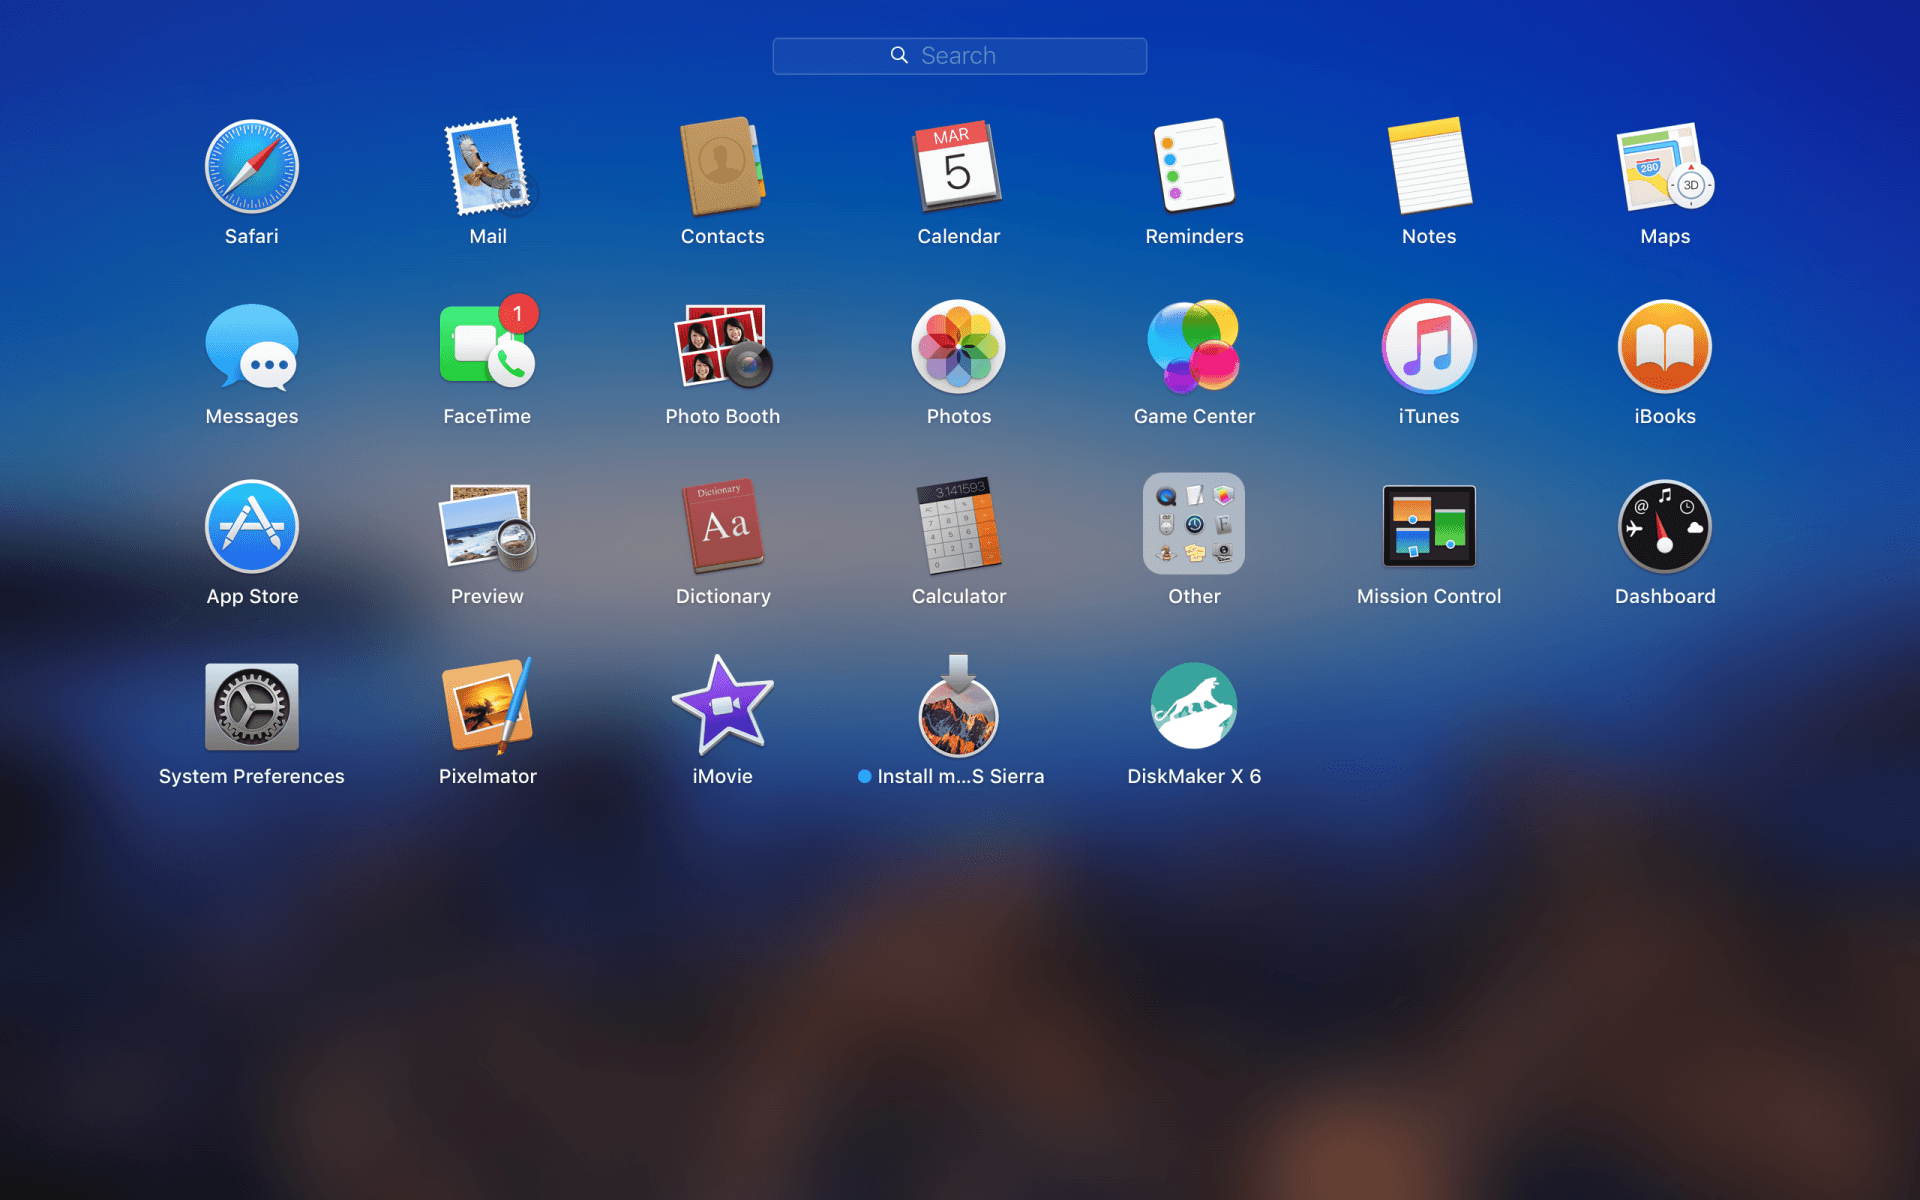1920x1200 pixels.
Task: Open Safari from Launchpad
Action: (x=252, y=167)
